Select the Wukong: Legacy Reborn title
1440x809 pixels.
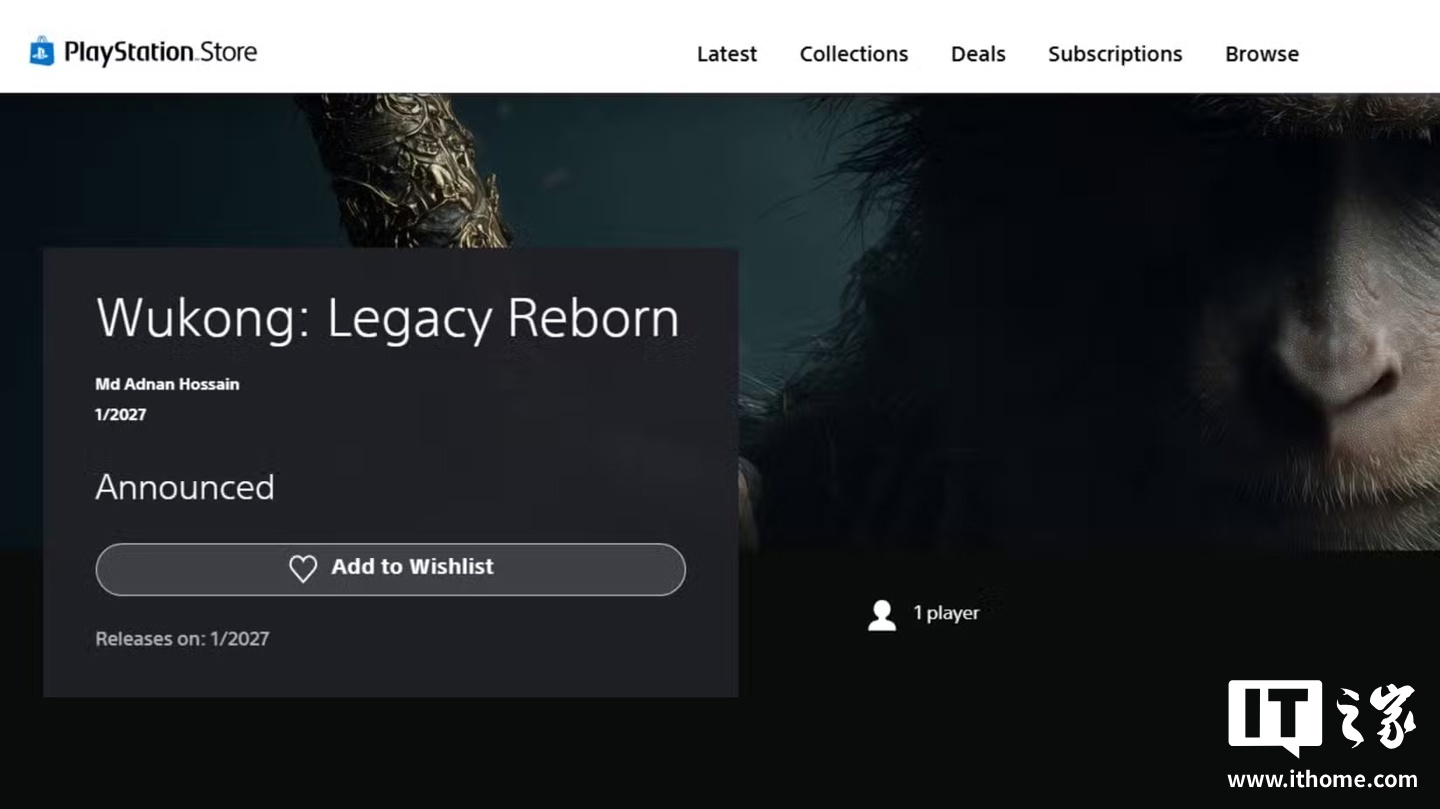coord(388,318)
